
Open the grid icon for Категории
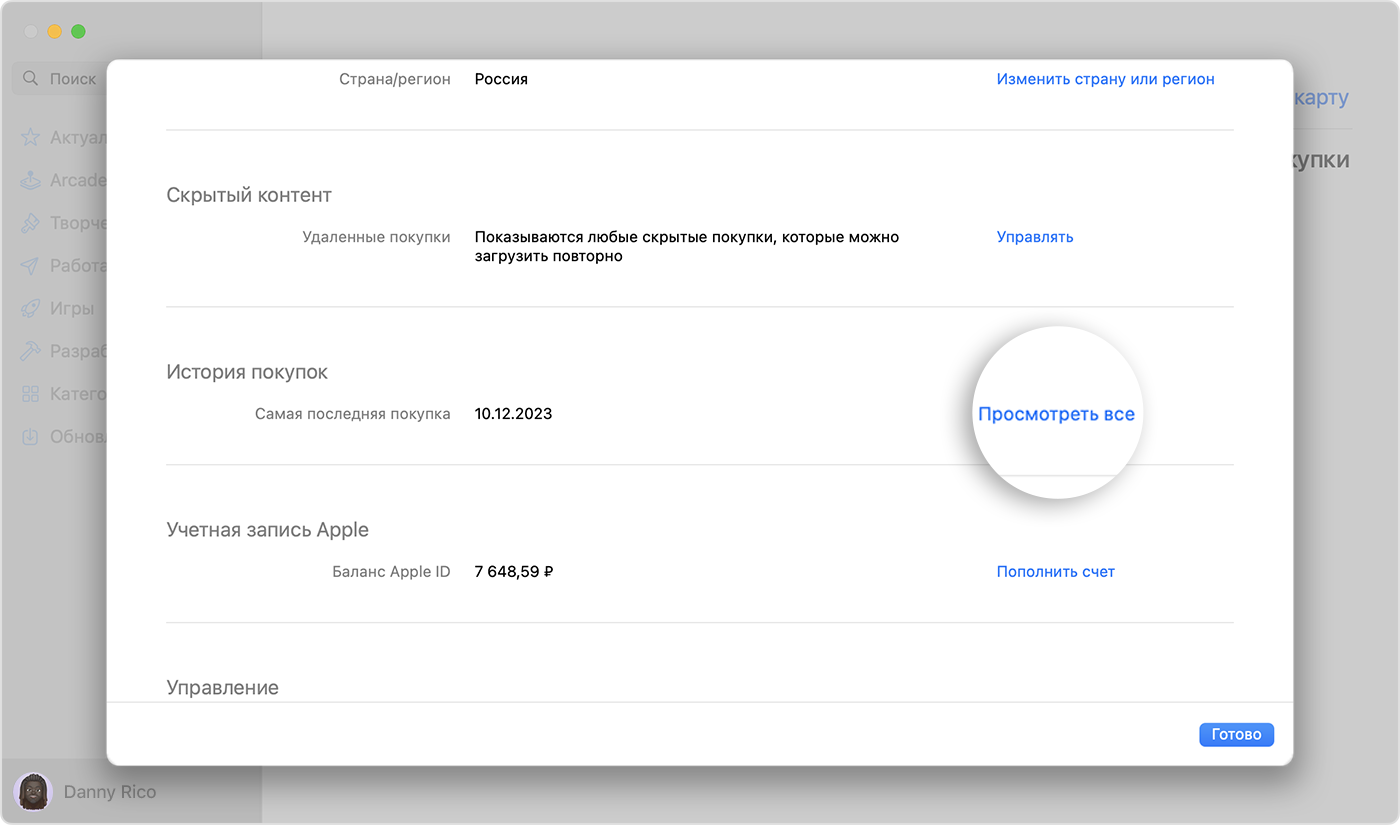coord(31,394)
